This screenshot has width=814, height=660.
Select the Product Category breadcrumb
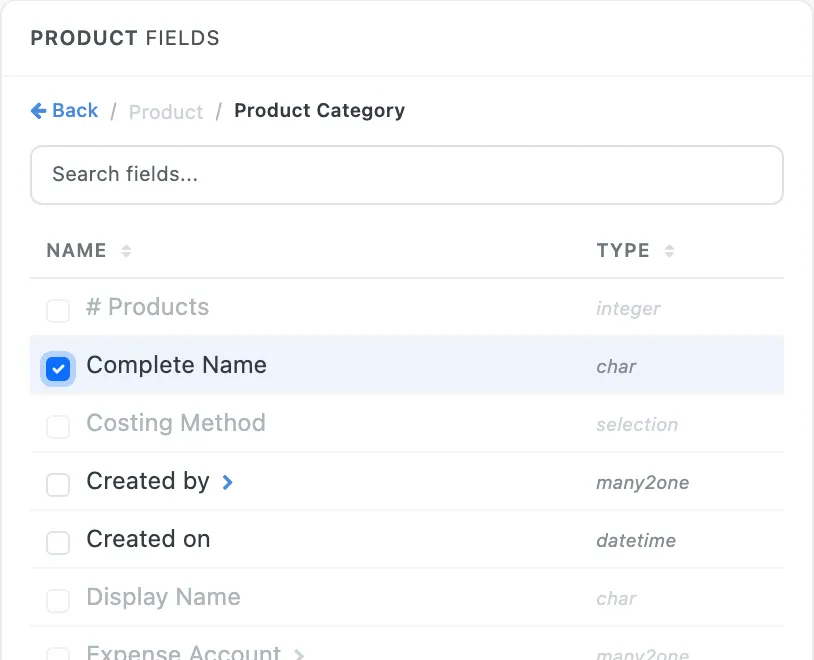[x=319, y=111]
